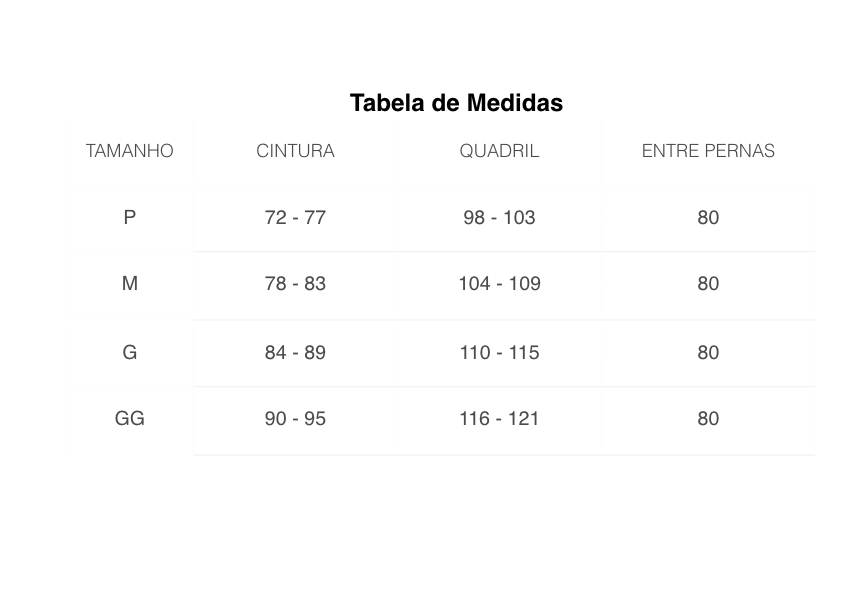
Task: Select the CINTURA column header
Action: (295, 151)
